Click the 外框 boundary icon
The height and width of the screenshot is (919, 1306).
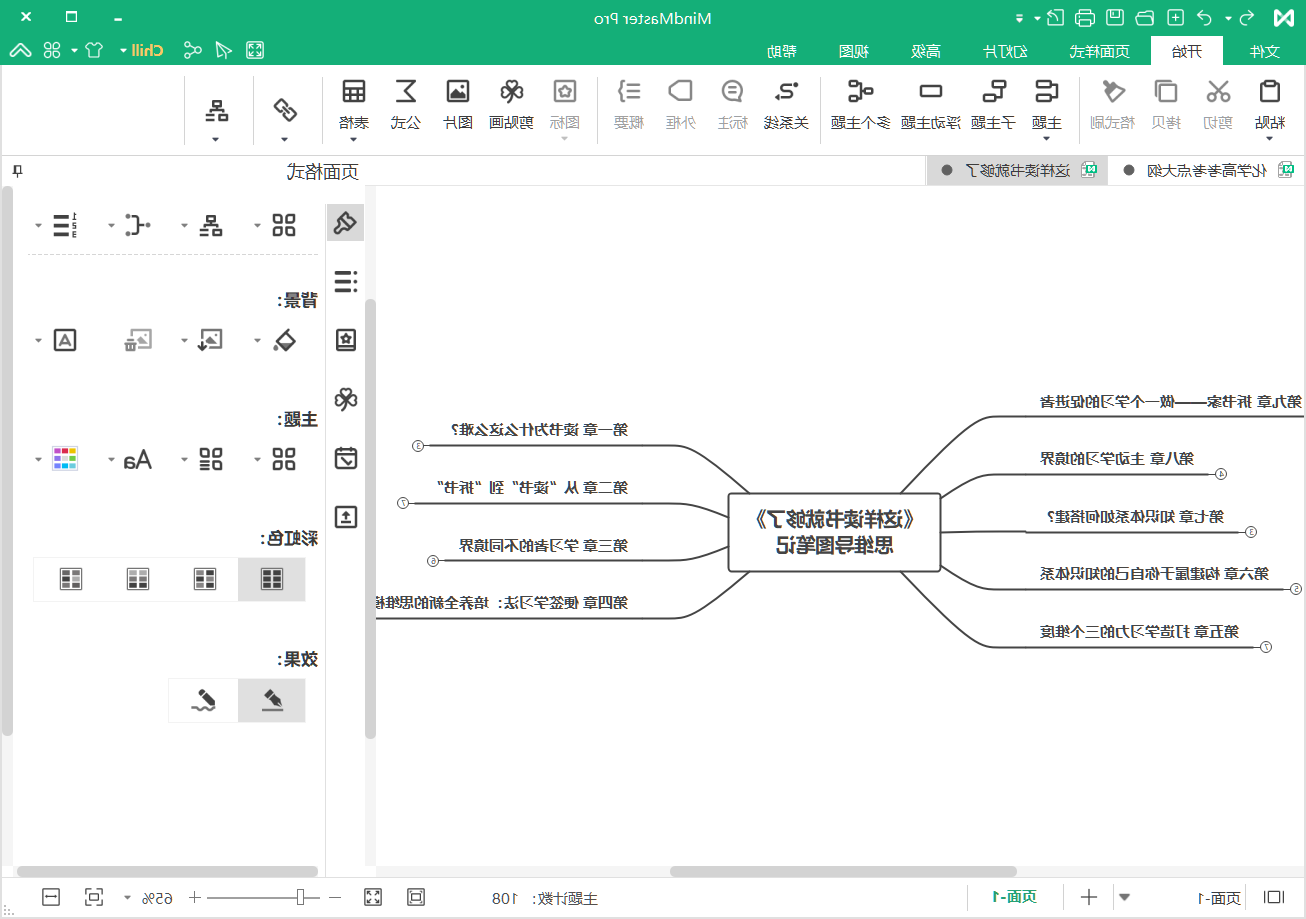tap(681, 92)
